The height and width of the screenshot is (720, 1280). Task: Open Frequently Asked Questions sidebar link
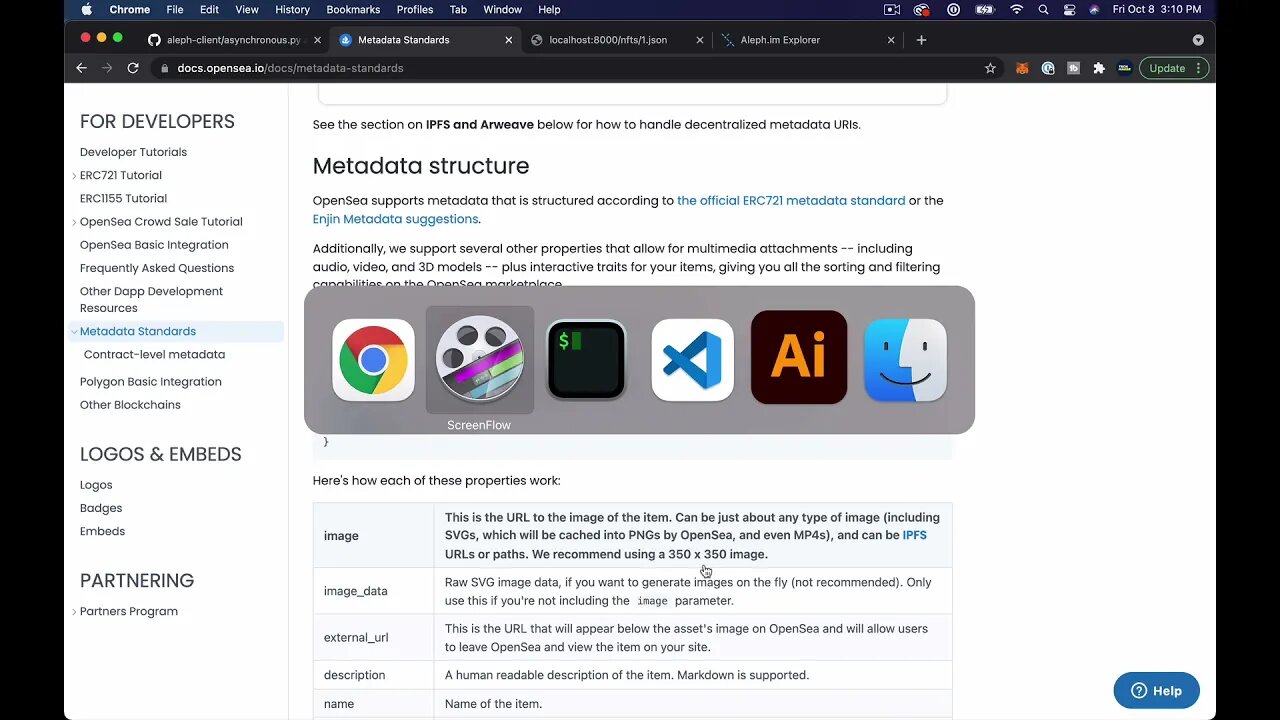pyautogui.click(x=157, y=268)
